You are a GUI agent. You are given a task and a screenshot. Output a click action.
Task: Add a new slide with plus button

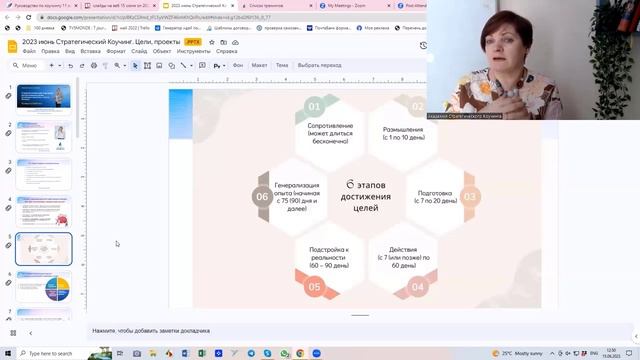51,65
